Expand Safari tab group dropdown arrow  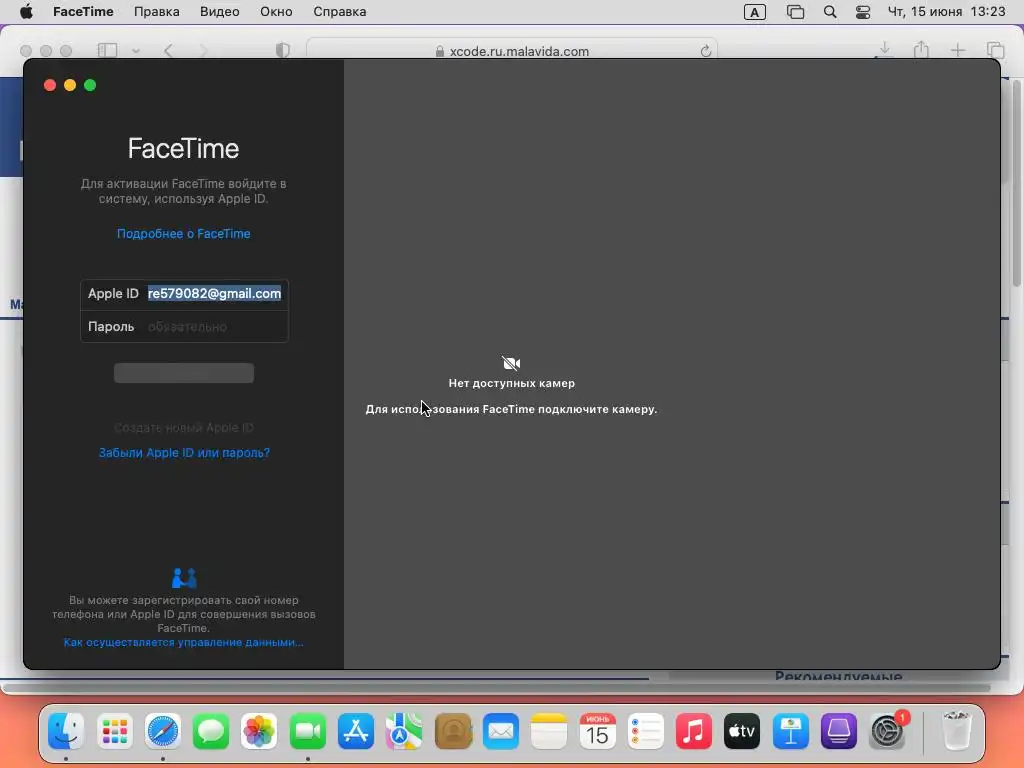(x=136, y=50)
